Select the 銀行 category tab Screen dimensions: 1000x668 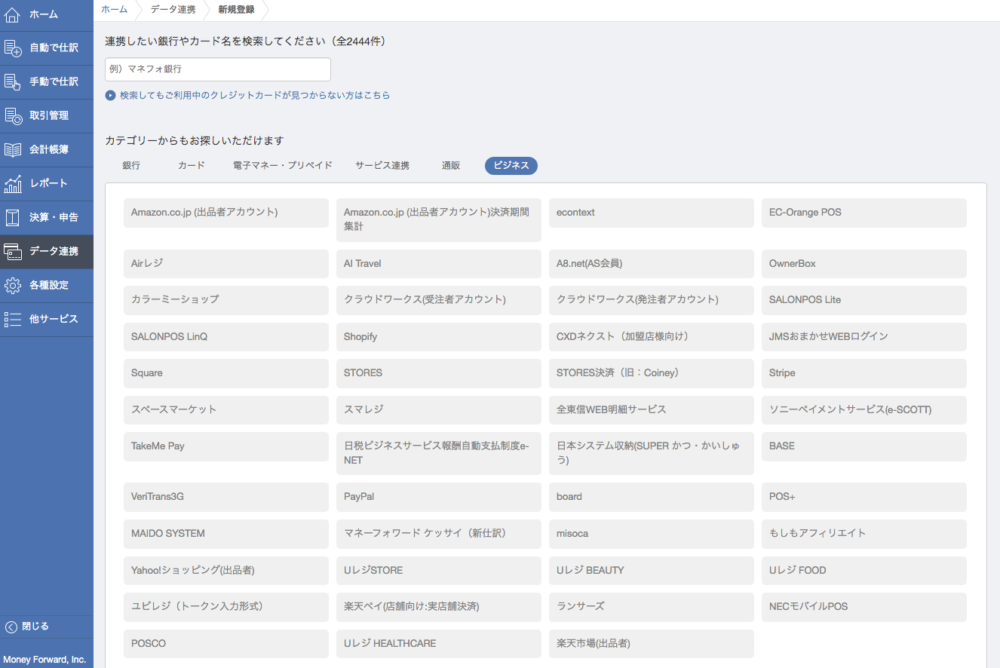coord(131,165)
